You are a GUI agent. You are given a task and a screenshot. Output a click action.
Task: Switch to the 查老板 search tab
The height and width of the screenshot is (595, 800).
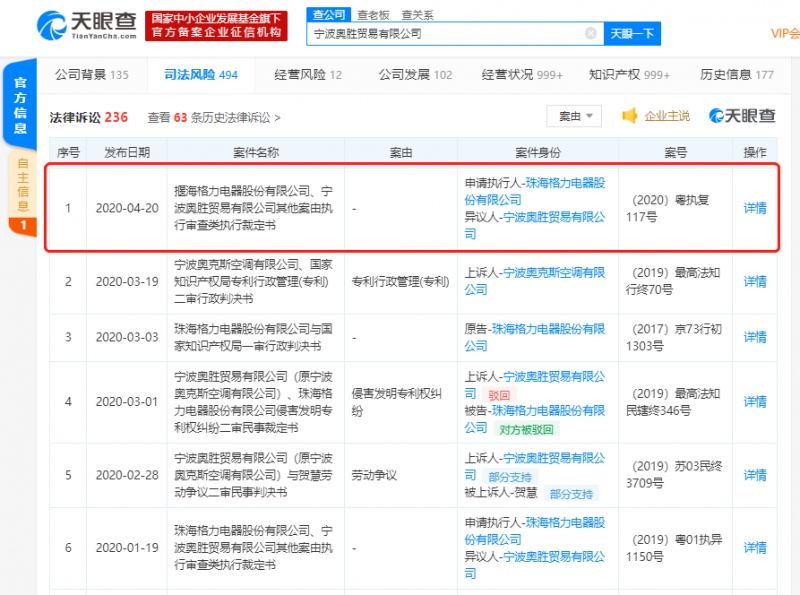pos(373,15)
